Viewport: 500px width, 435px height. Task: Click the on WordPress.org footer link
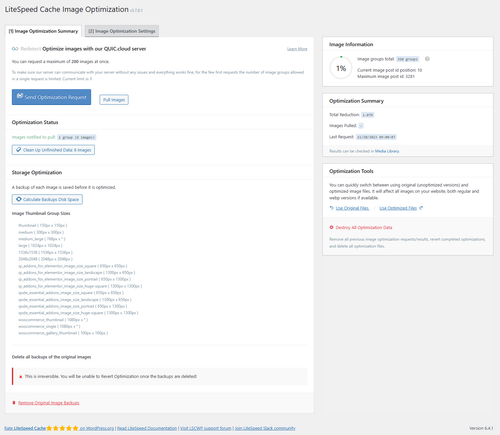[x=97, y=428]
